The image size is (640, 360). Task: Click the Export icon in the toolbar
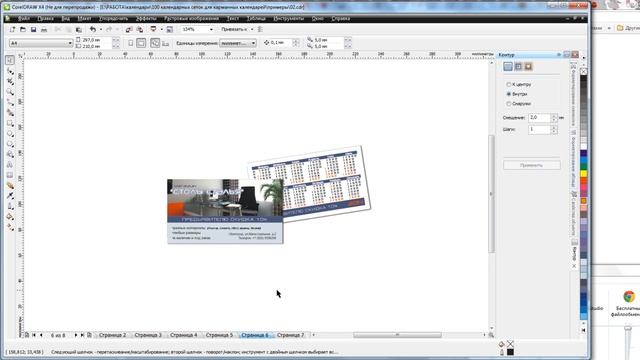click(140, 29)
